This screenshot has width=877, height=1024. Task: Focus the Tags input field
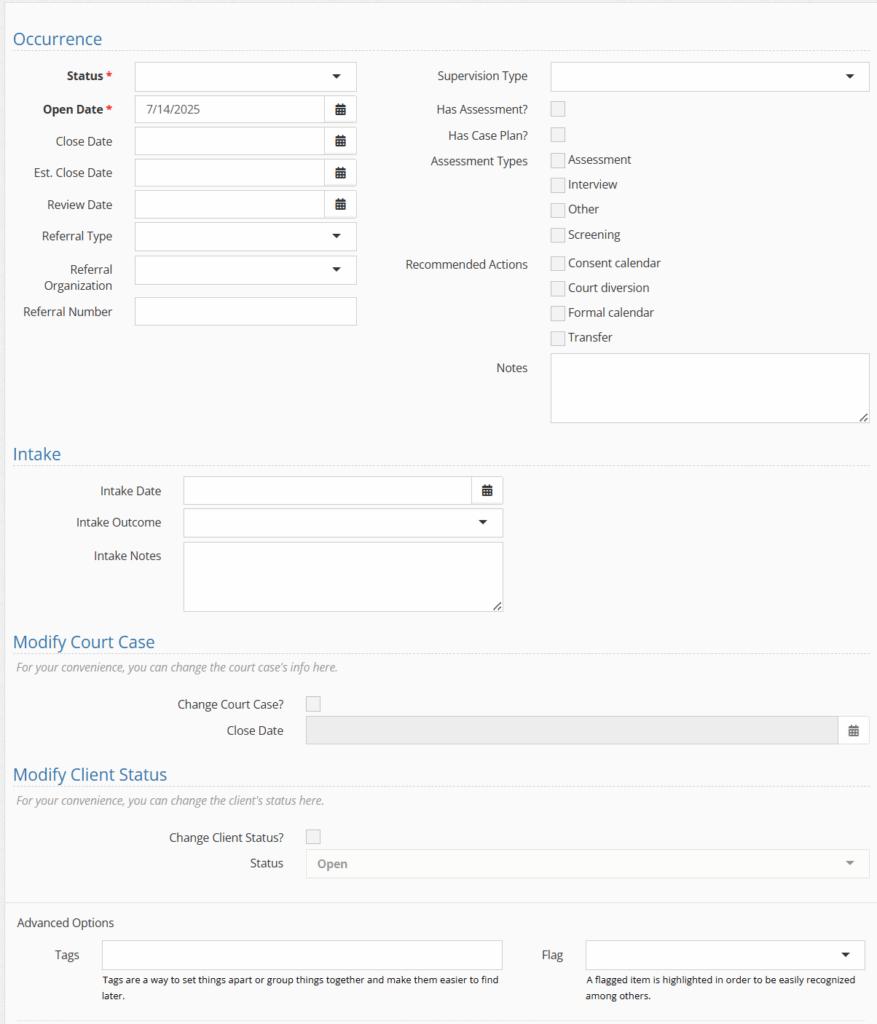pos(302,955)
